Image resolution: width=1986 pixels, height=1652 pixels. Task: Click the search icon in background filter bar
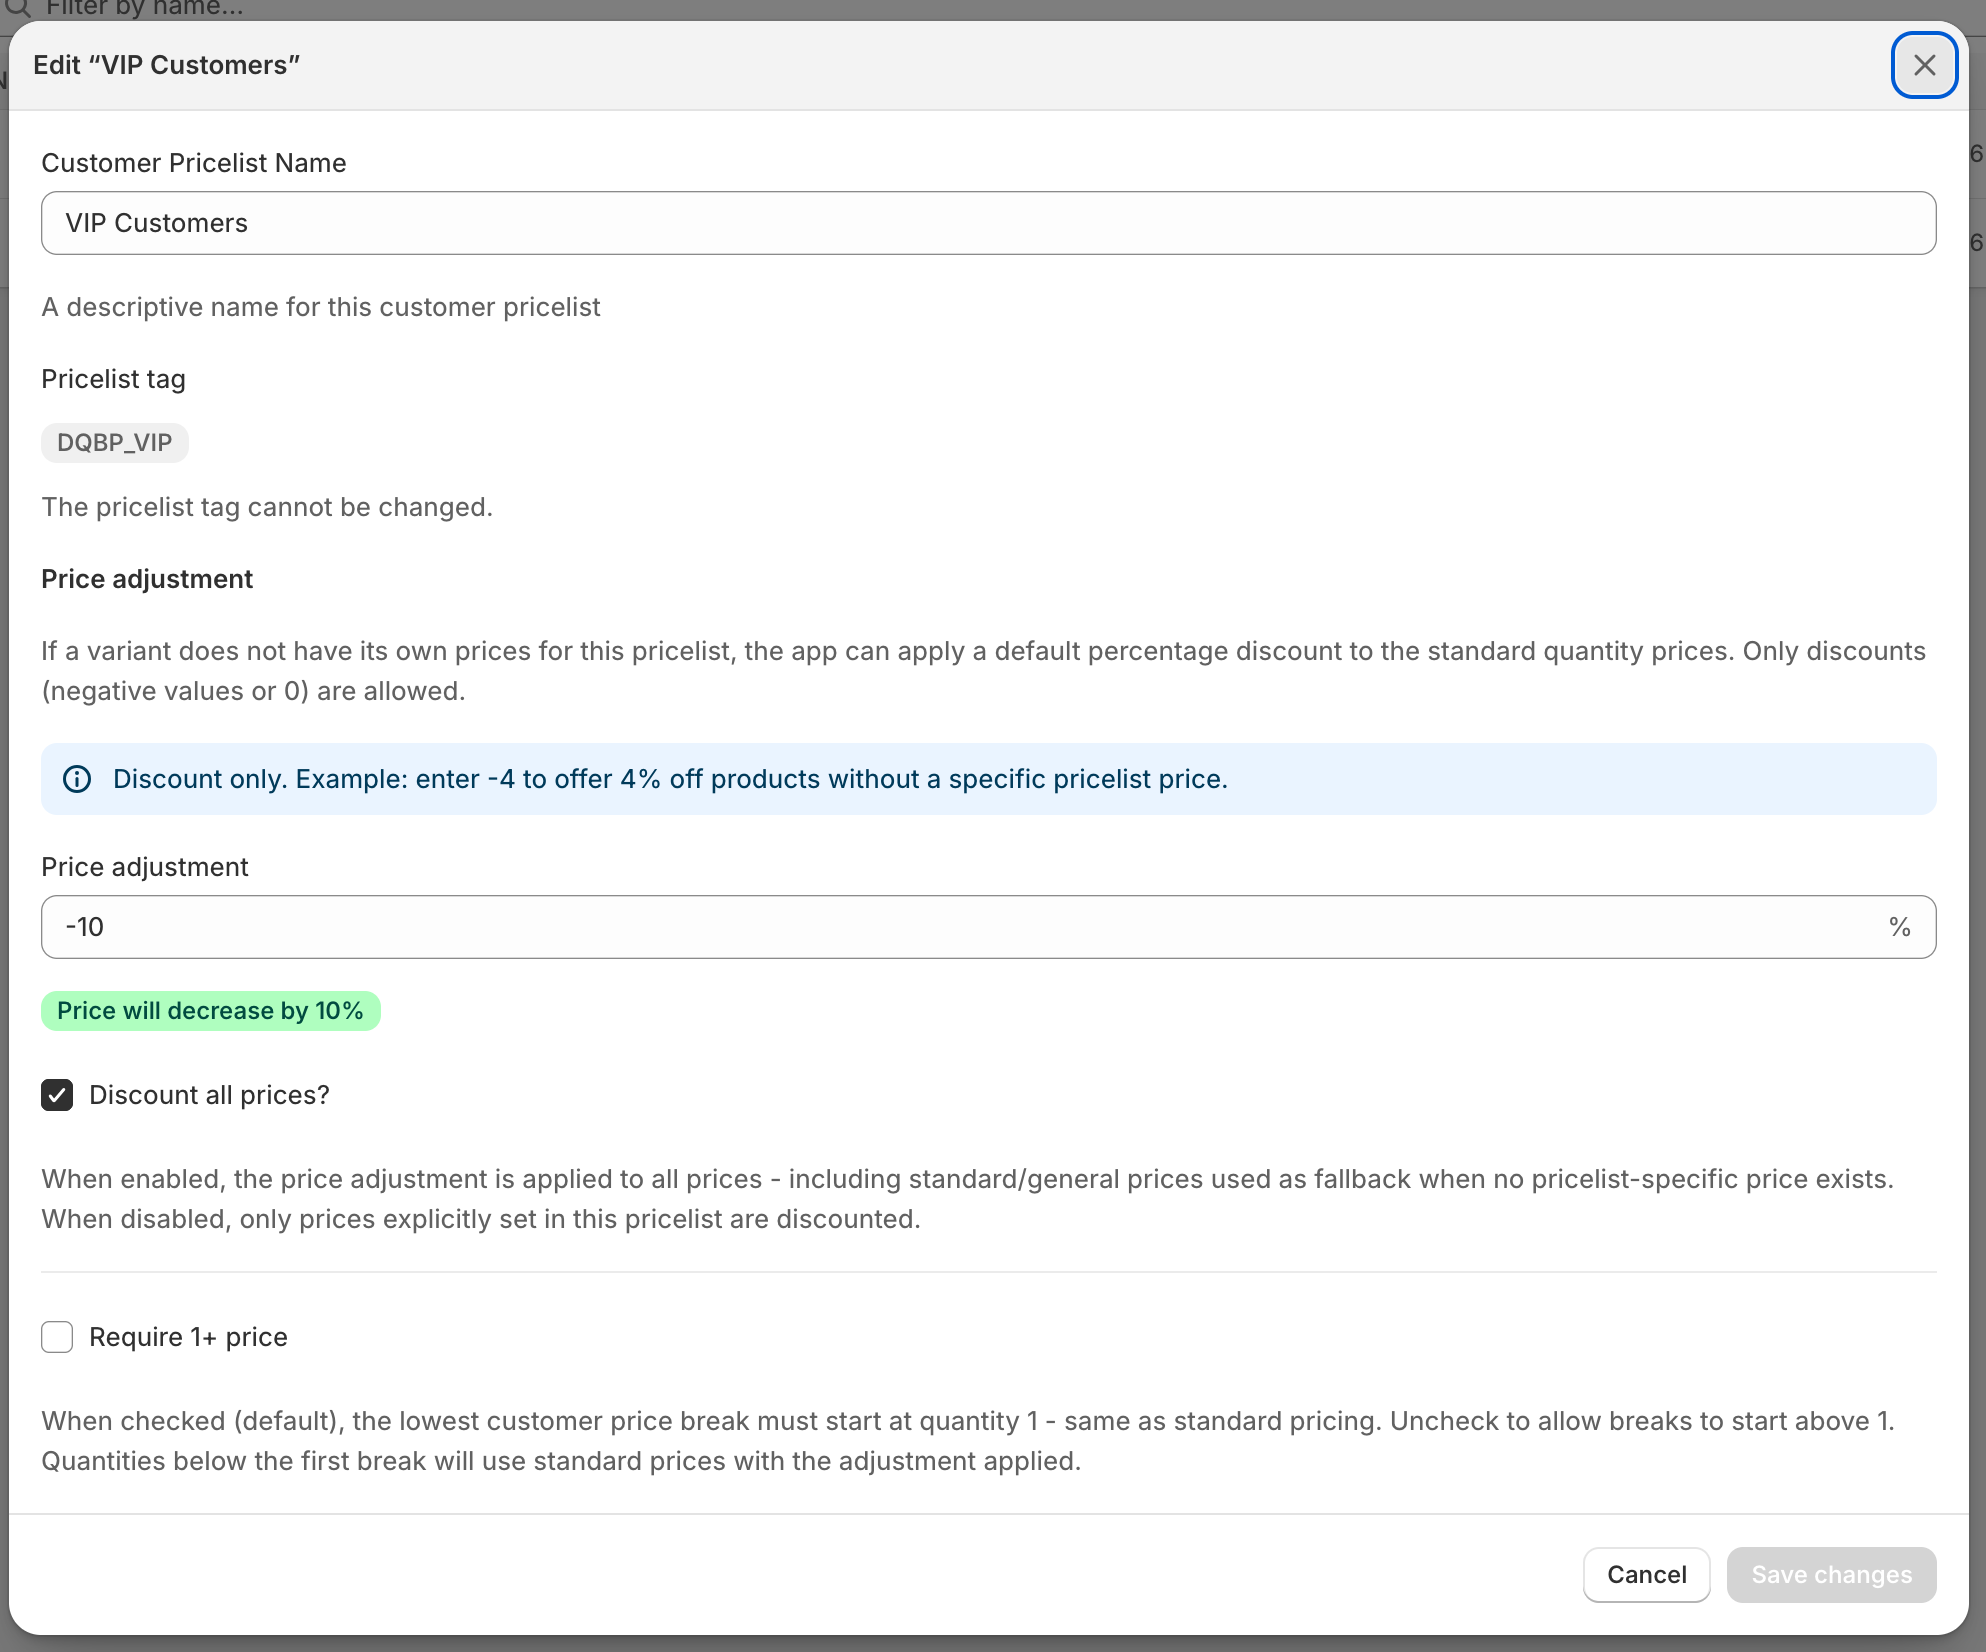18,8
